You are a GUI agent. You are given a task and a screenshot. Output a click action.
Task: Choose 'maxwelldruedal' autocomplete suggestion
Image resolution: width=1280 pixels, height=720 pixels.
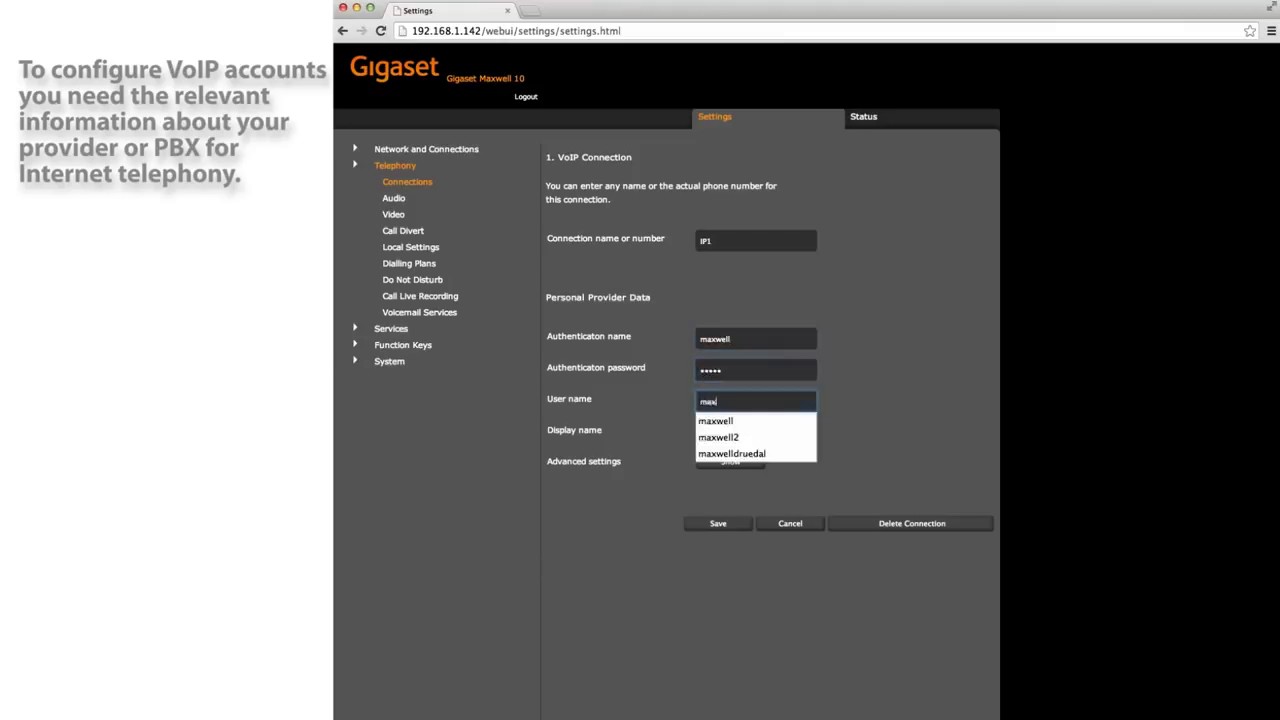pyautogui.click(x=756, y=454)
